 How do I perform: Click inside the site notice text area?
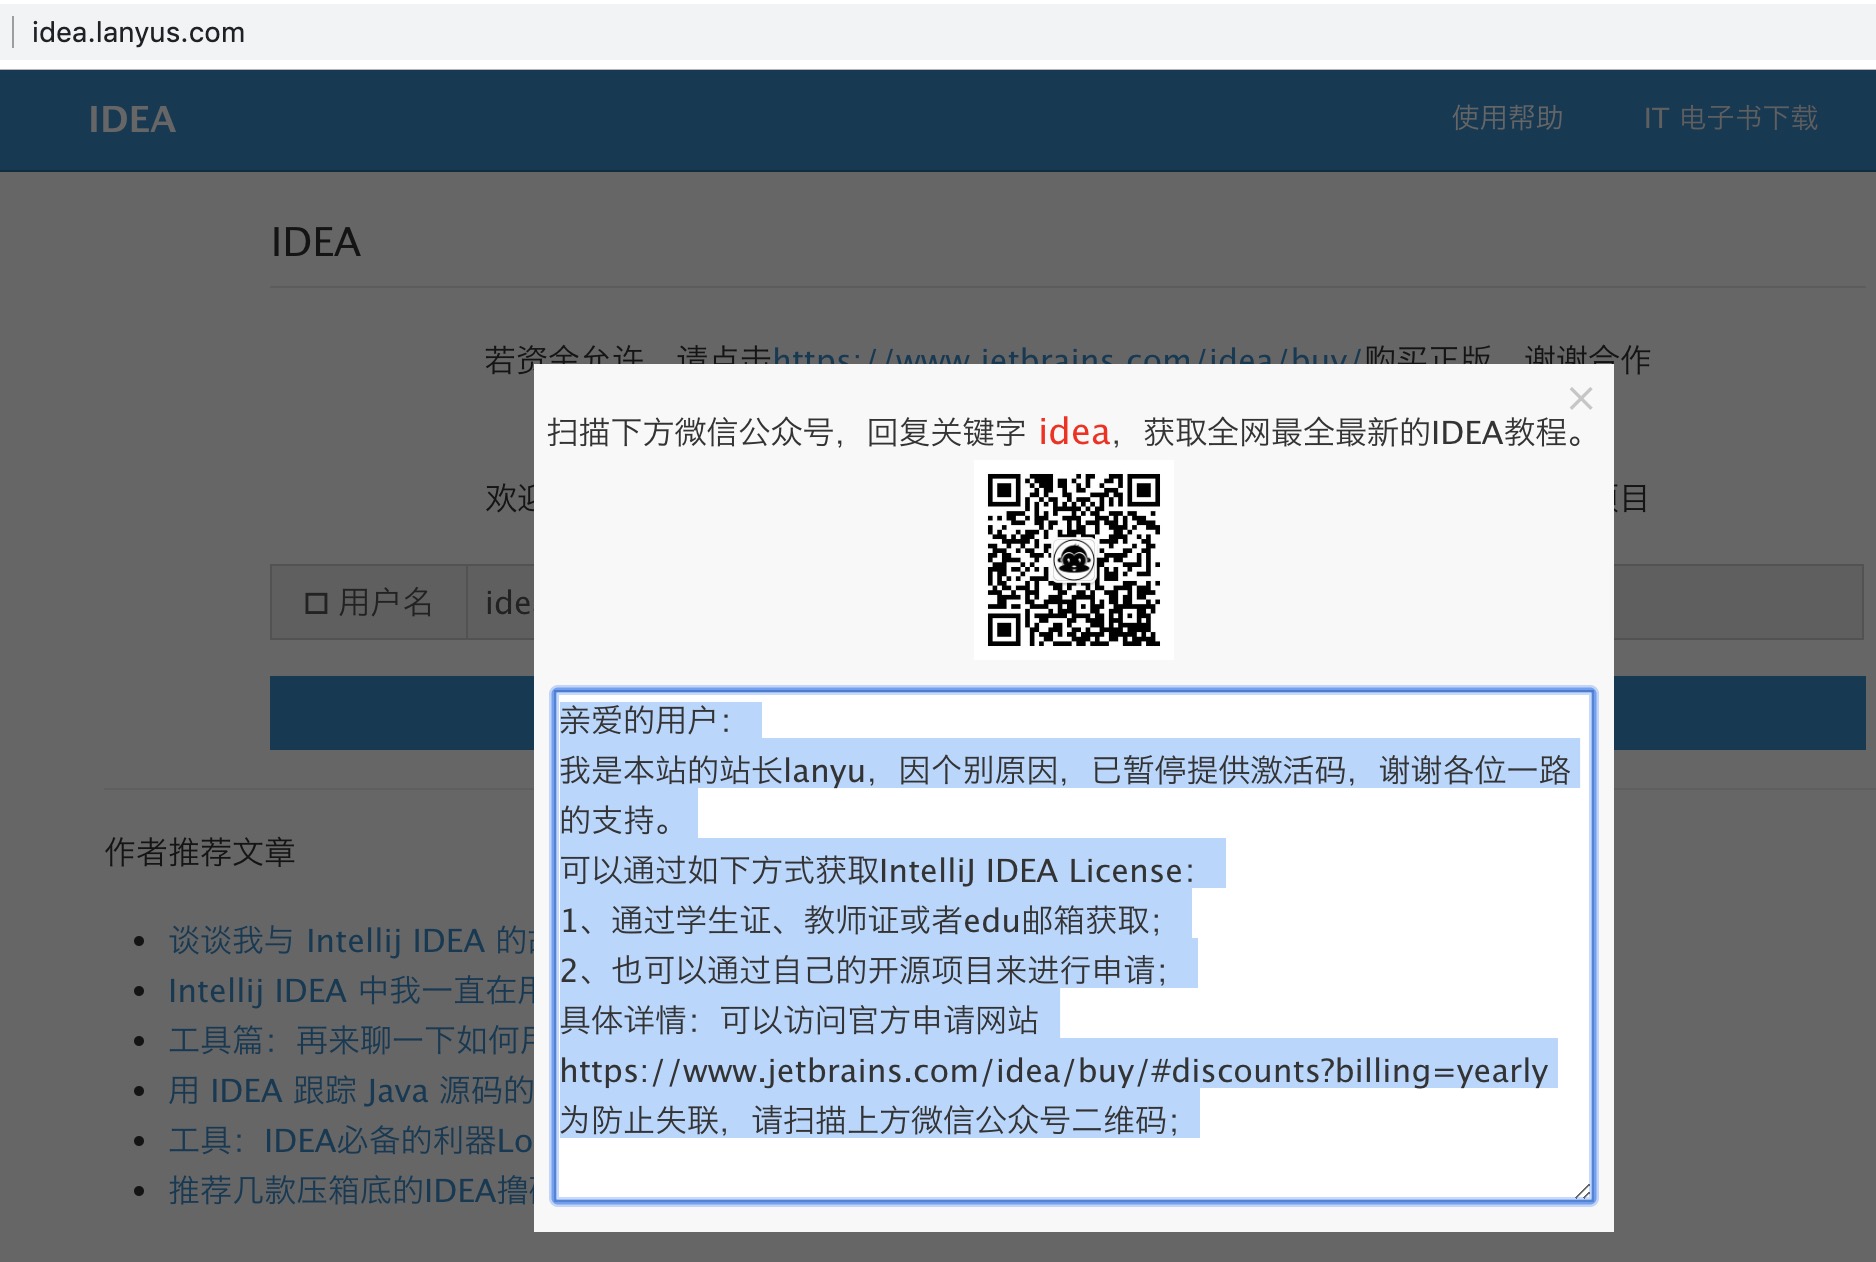(1073, 944)
